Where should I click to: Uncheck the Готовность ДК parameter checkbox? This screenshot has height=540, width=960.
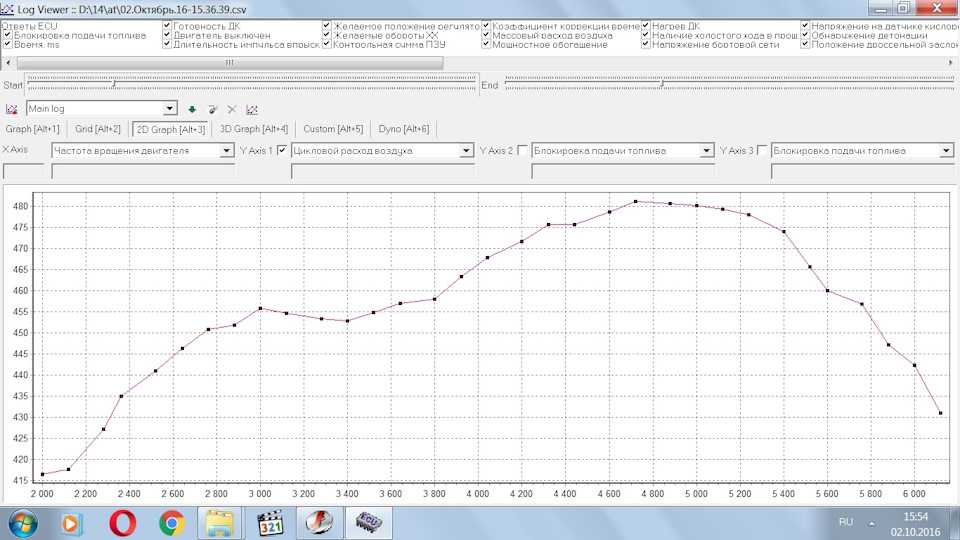click(x=167, y=25)
